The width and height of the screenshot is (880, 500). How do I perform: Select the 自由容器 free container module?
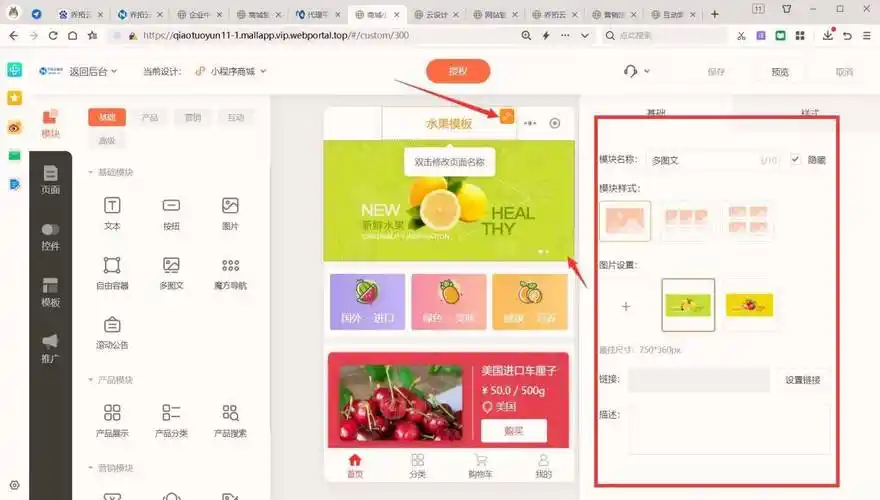[112, 273]
